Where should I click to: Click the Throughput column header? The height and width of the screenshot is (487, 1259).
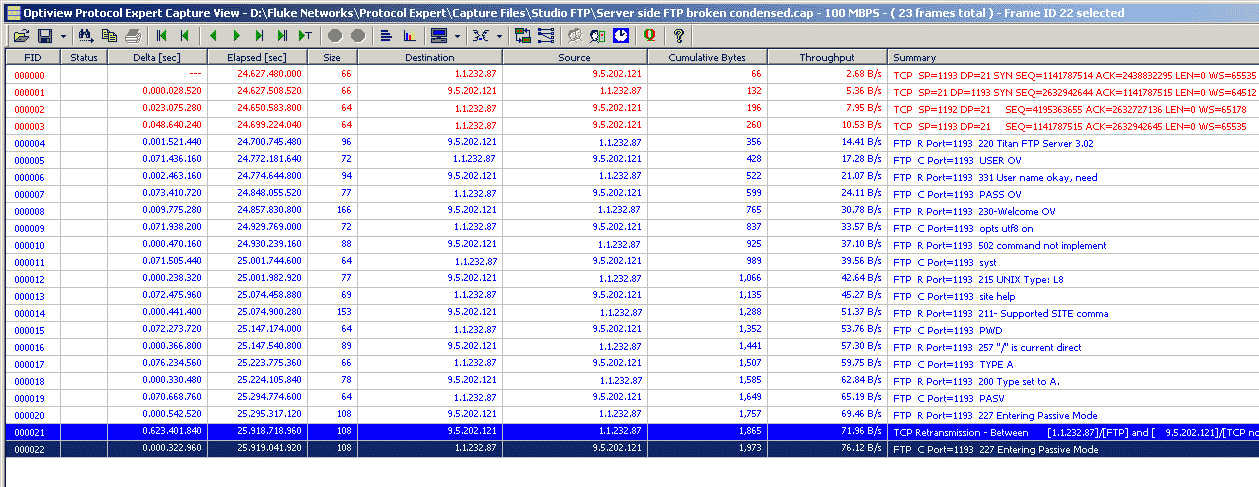click(826, 58)
